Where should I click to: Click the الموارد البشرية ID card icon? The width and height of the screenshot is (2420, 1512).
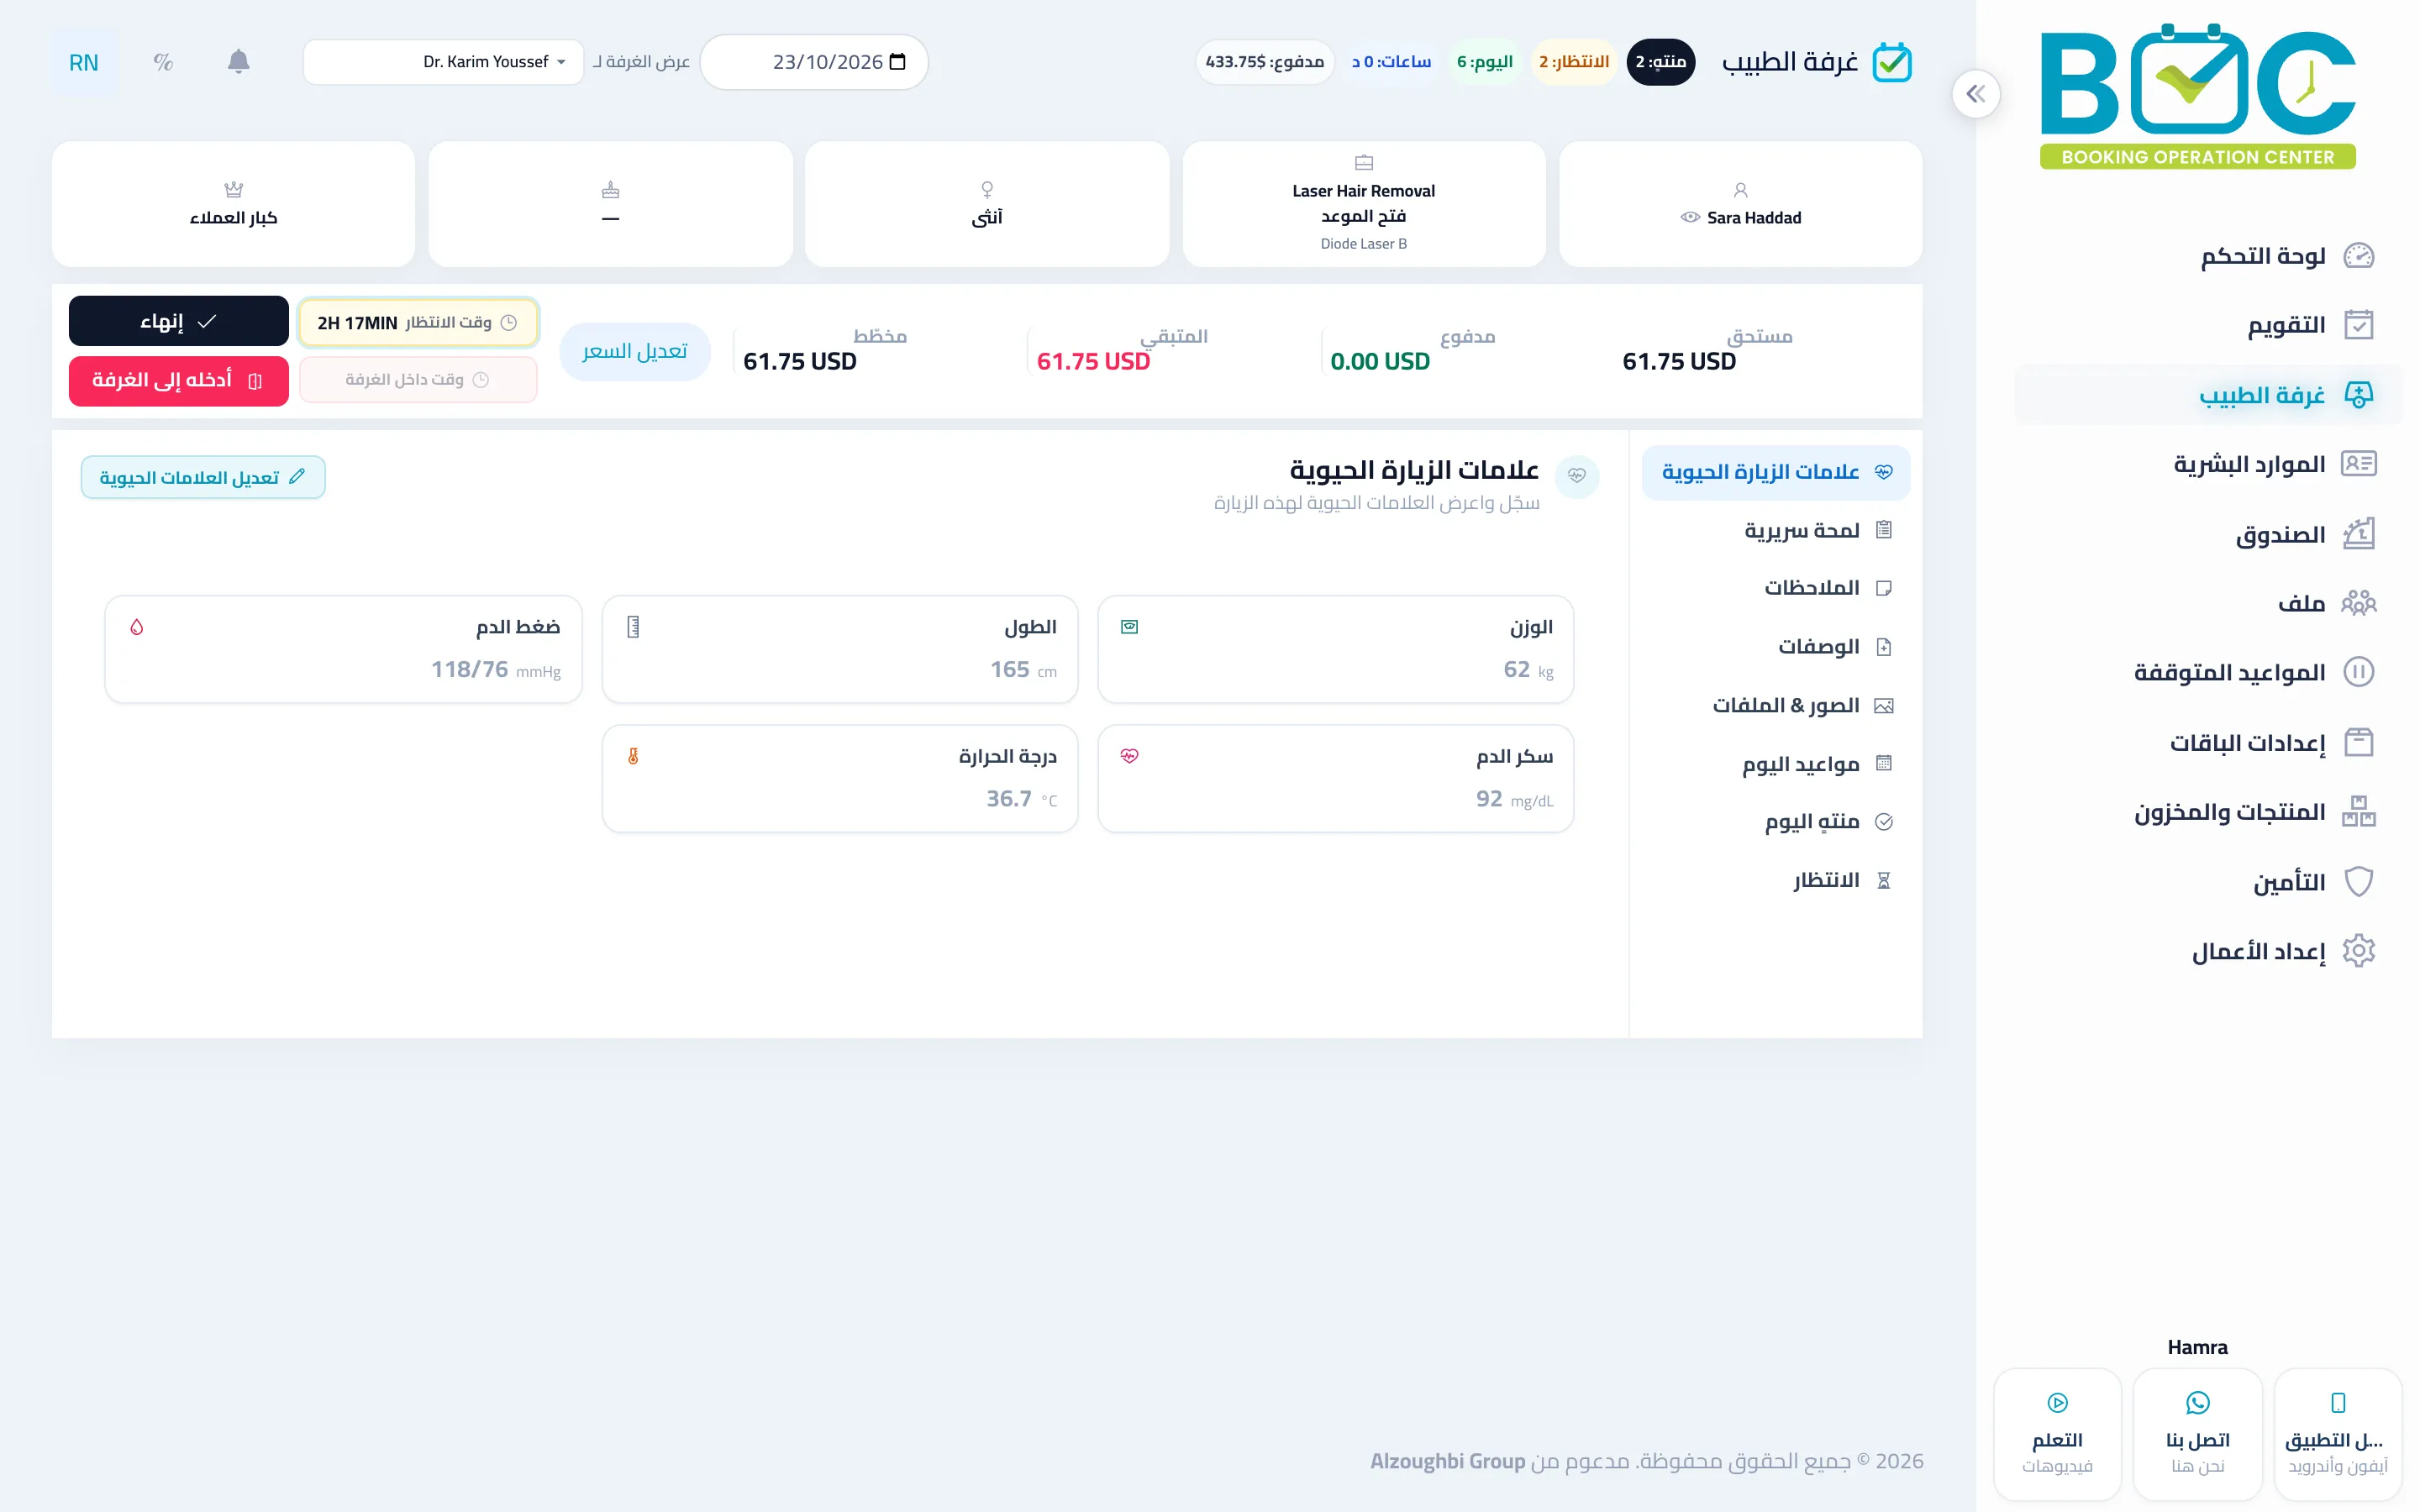click(2358, 464)
